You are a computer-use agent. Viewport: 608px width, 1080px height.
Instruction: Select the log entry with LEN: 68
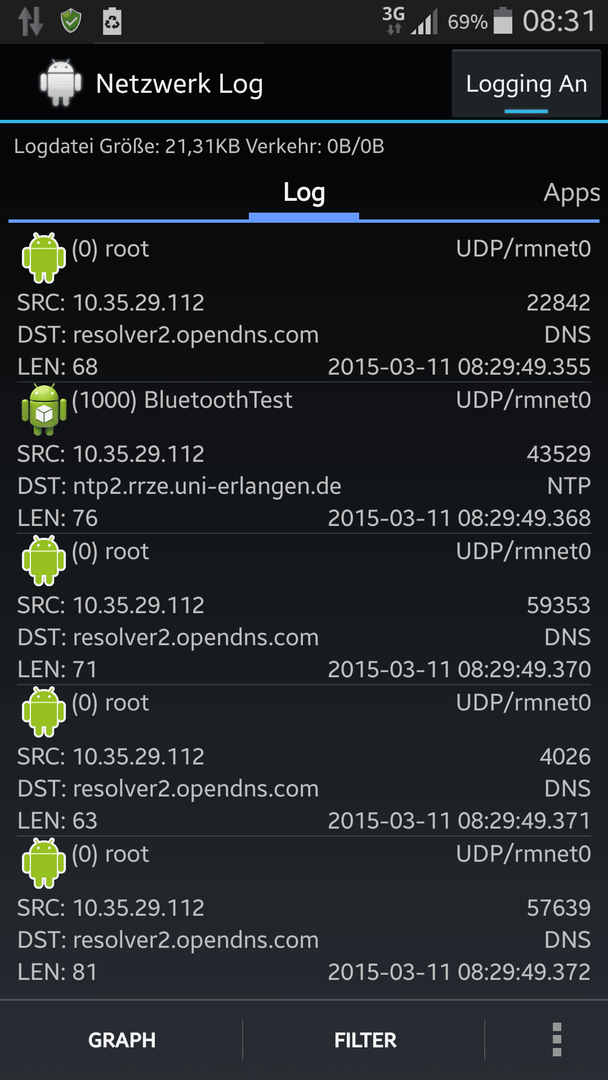click(304, 306)
